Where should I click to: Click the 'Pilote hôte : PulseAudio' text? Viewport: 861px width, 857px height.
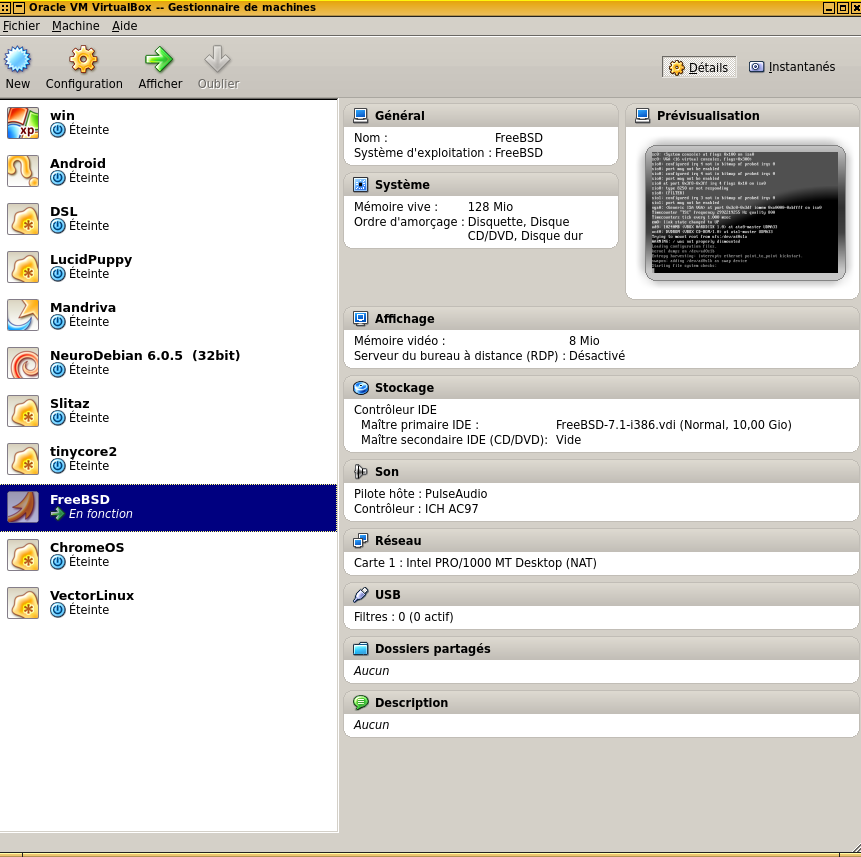click(421, 494)
